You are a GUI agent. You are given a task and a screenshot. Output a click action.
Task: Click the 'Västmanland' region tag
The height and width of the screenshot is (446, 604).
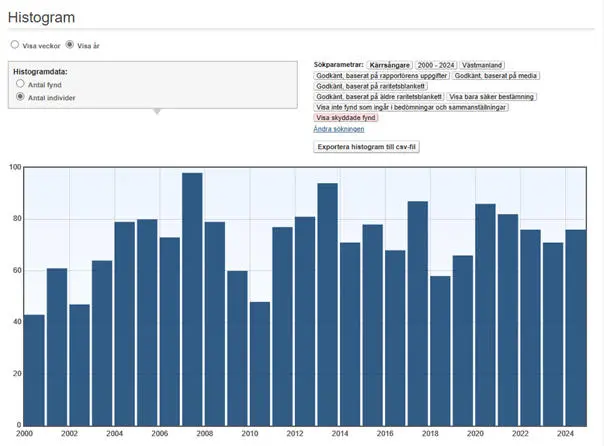tap(483, 64)
